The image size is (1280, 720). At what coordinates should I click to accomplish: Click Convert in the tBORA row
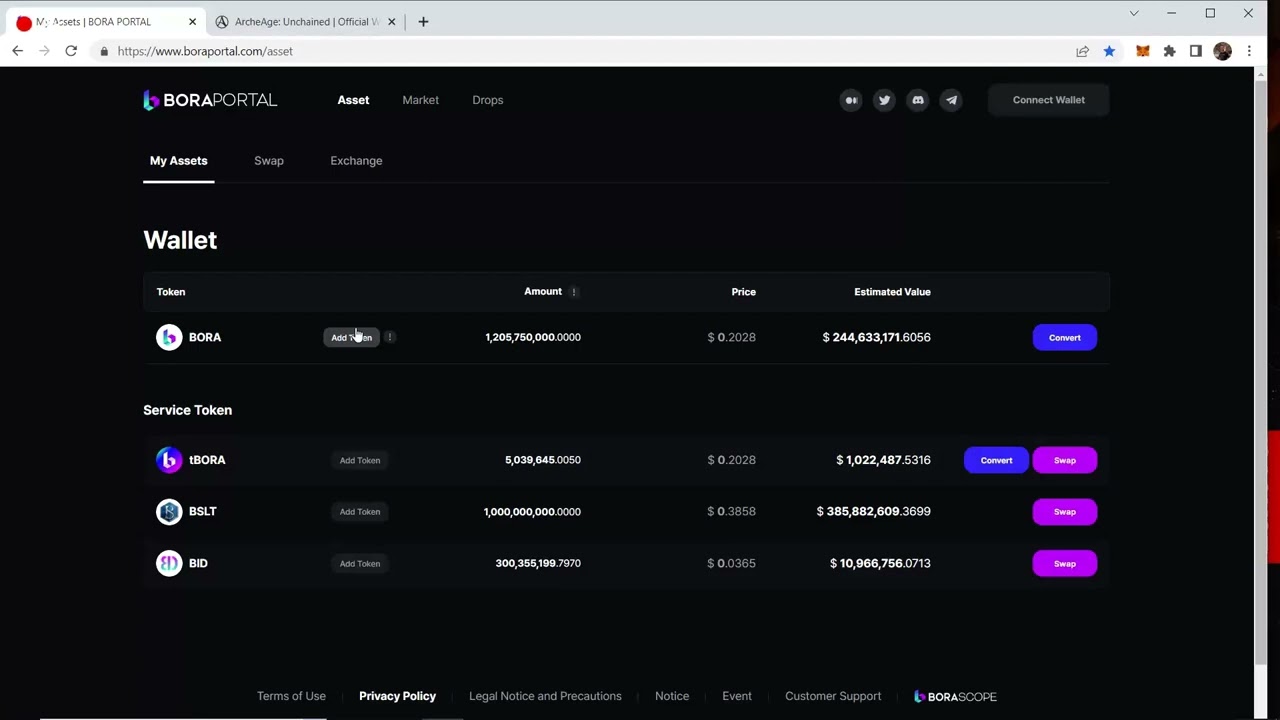coord(996,460)
